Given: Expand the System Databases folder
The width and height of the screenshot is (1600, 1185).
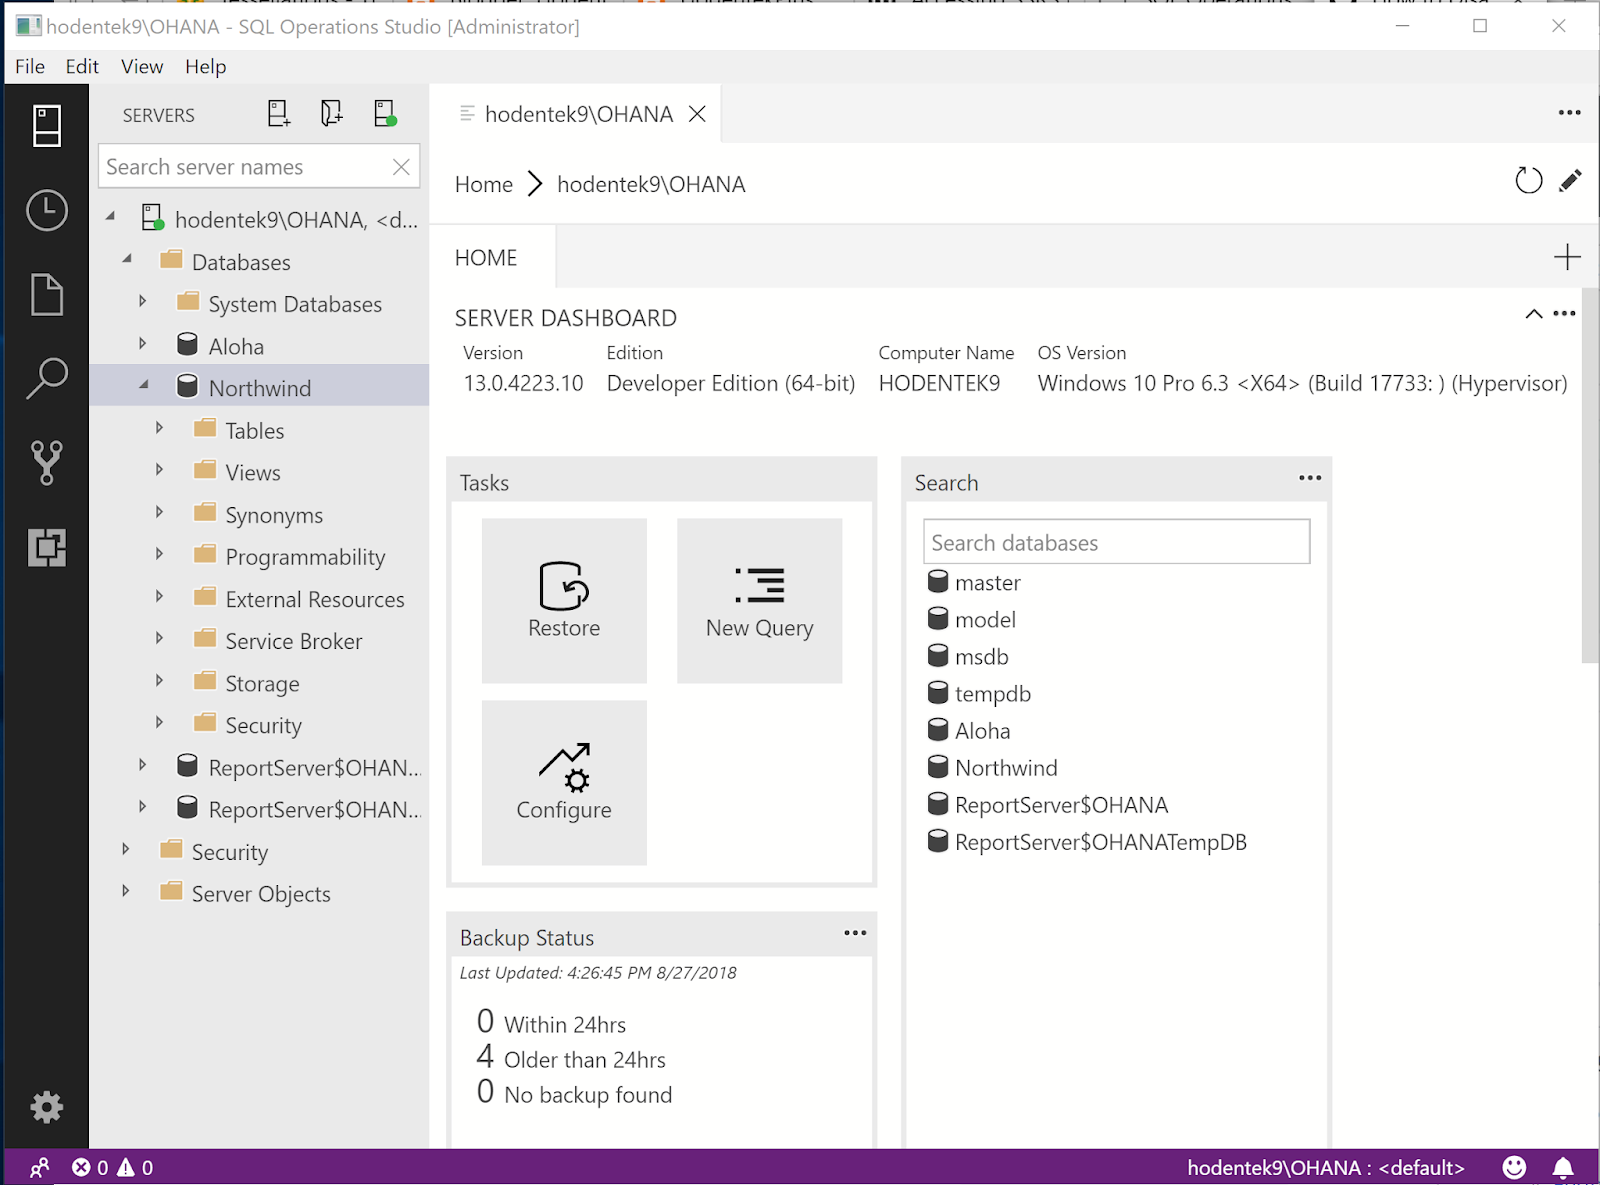Looking at the screenshot, I should (143, 302).
